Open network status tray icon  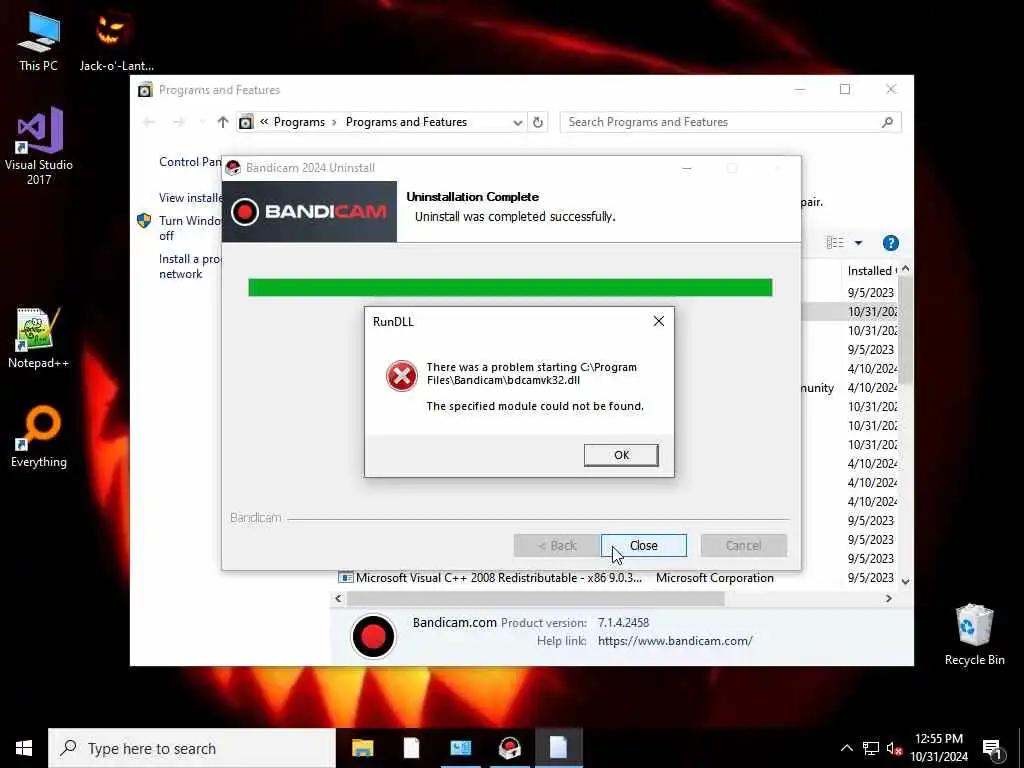[871, 748]
